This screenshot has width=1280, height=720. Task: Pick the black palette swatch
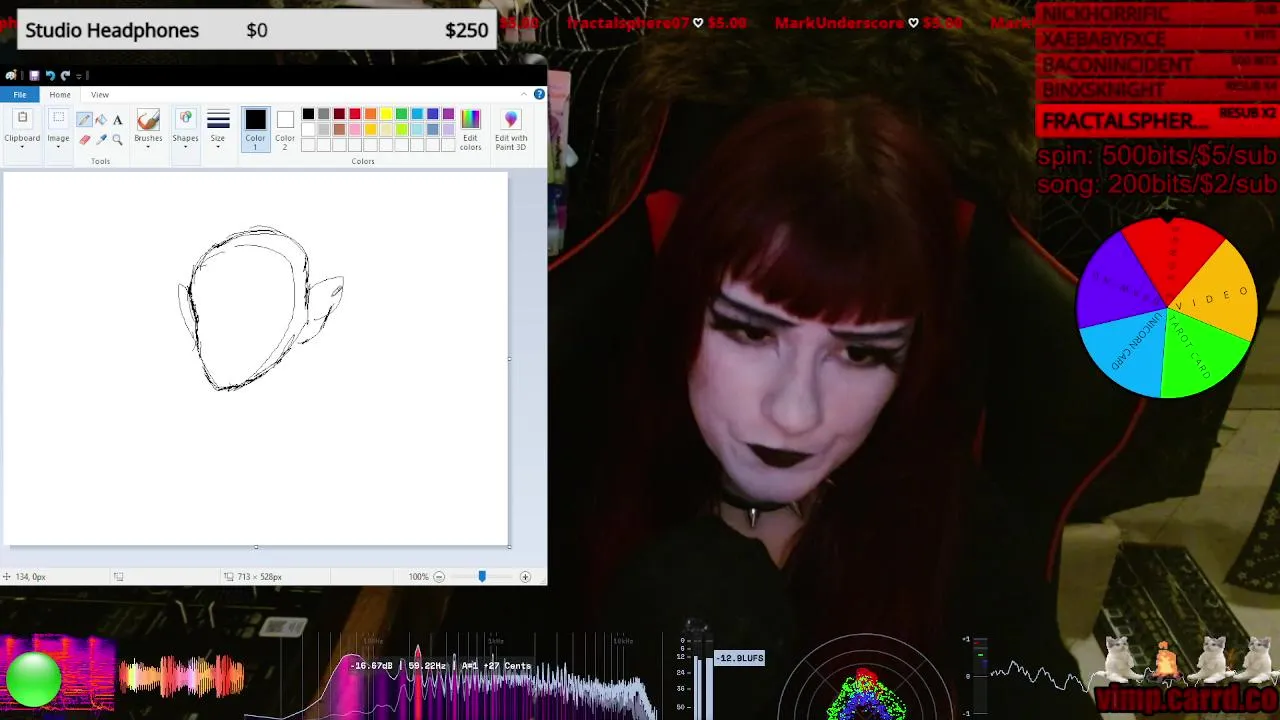click(308, 114)
